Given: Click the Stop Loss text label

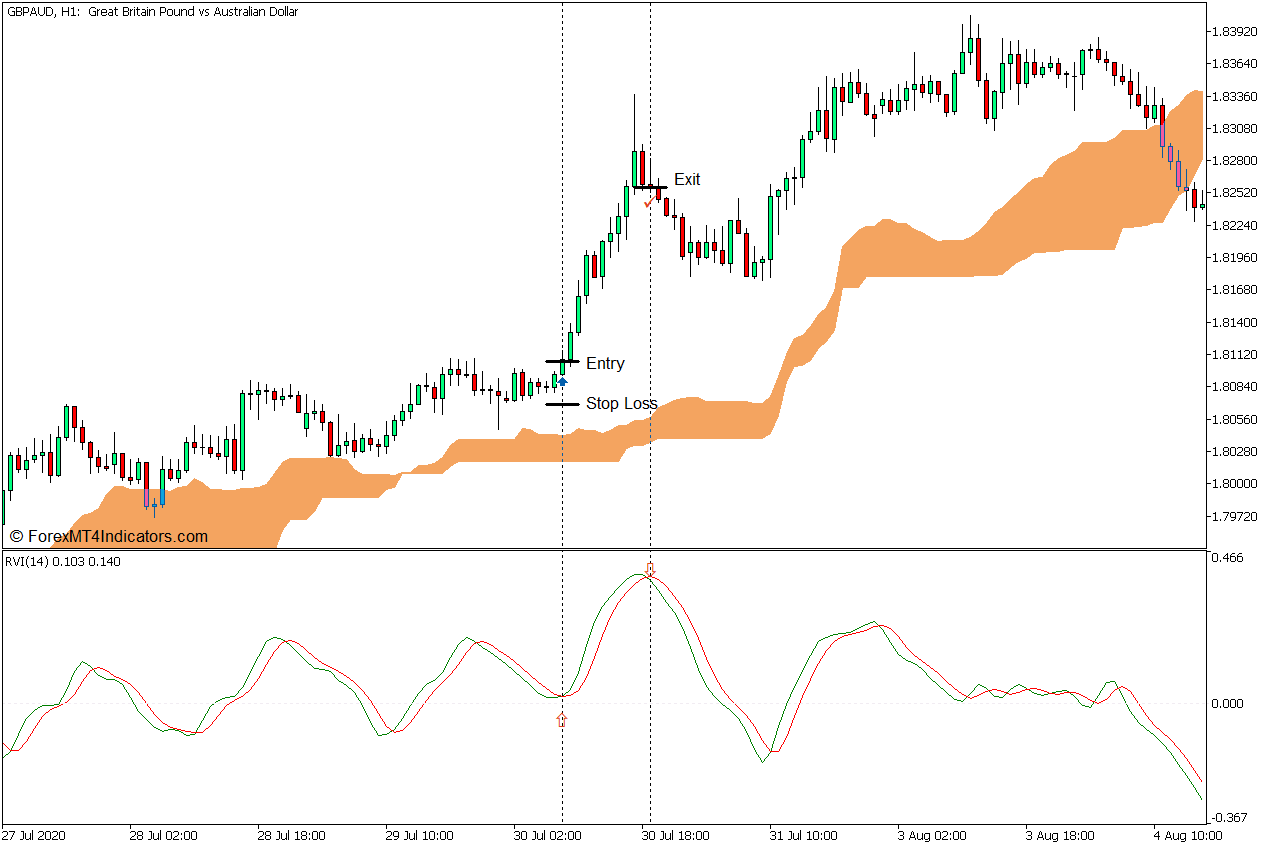Looking at the screenshot, I should [x=621, y=404].
